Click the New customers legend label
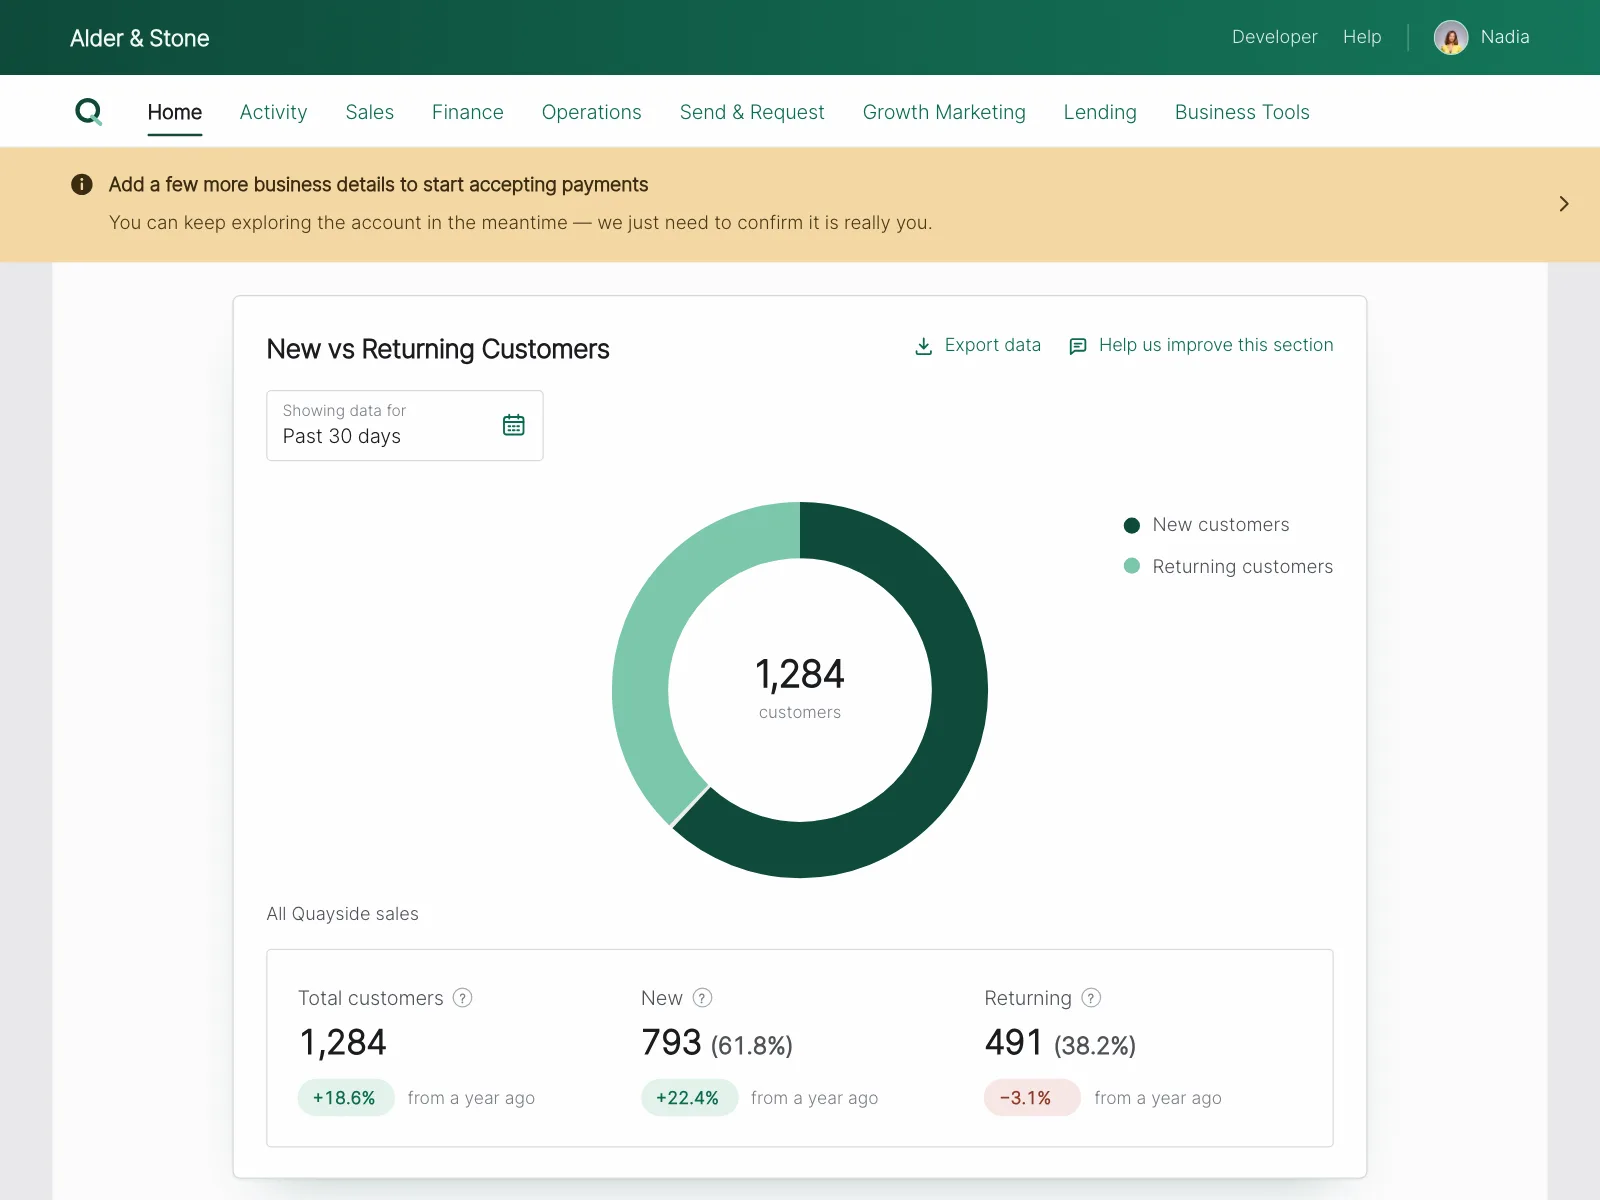1600x1200 pixels. [1221, 525]
